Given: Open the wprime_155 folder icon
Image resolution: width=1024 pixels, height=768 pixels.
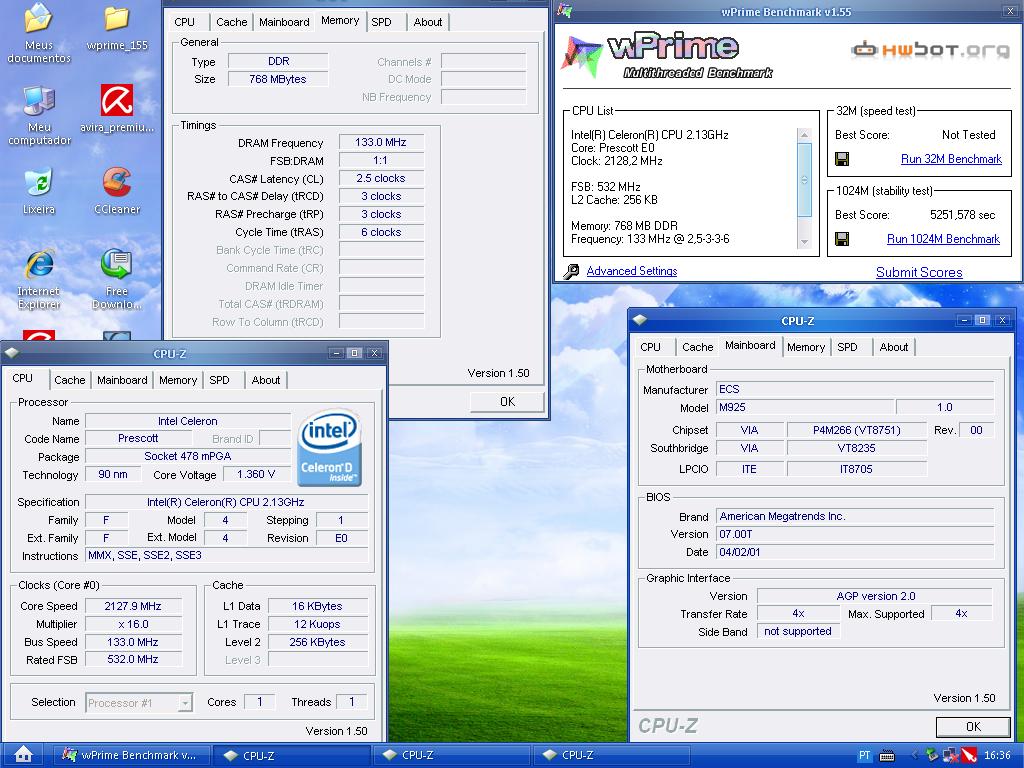Looking at the screenshot, I should coord(117,29).
